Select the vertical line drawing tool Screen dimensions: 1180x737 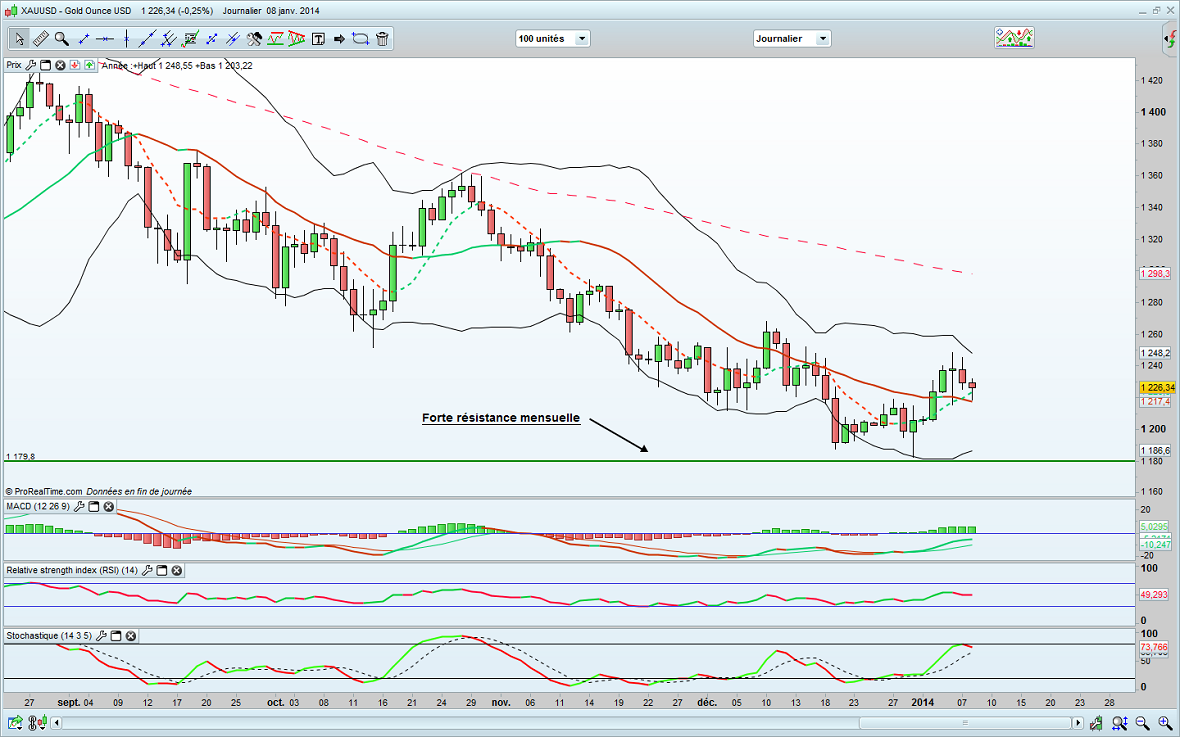click(127, 39)
